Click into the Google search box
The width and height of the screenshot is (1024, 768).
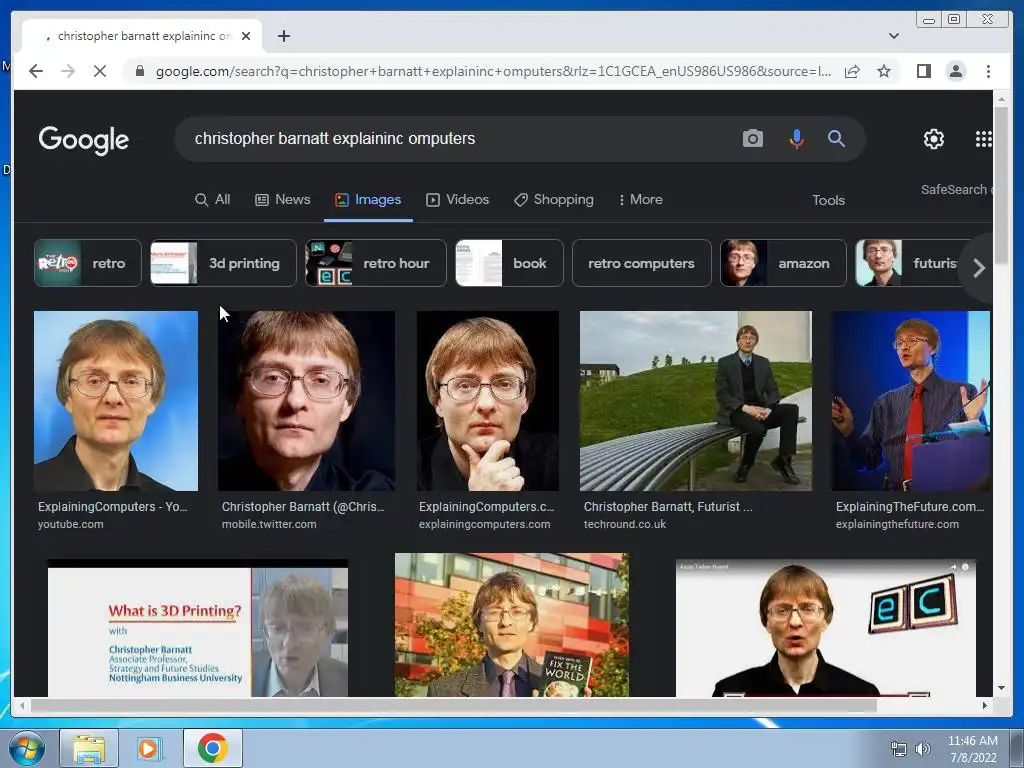tap(457, 138)
